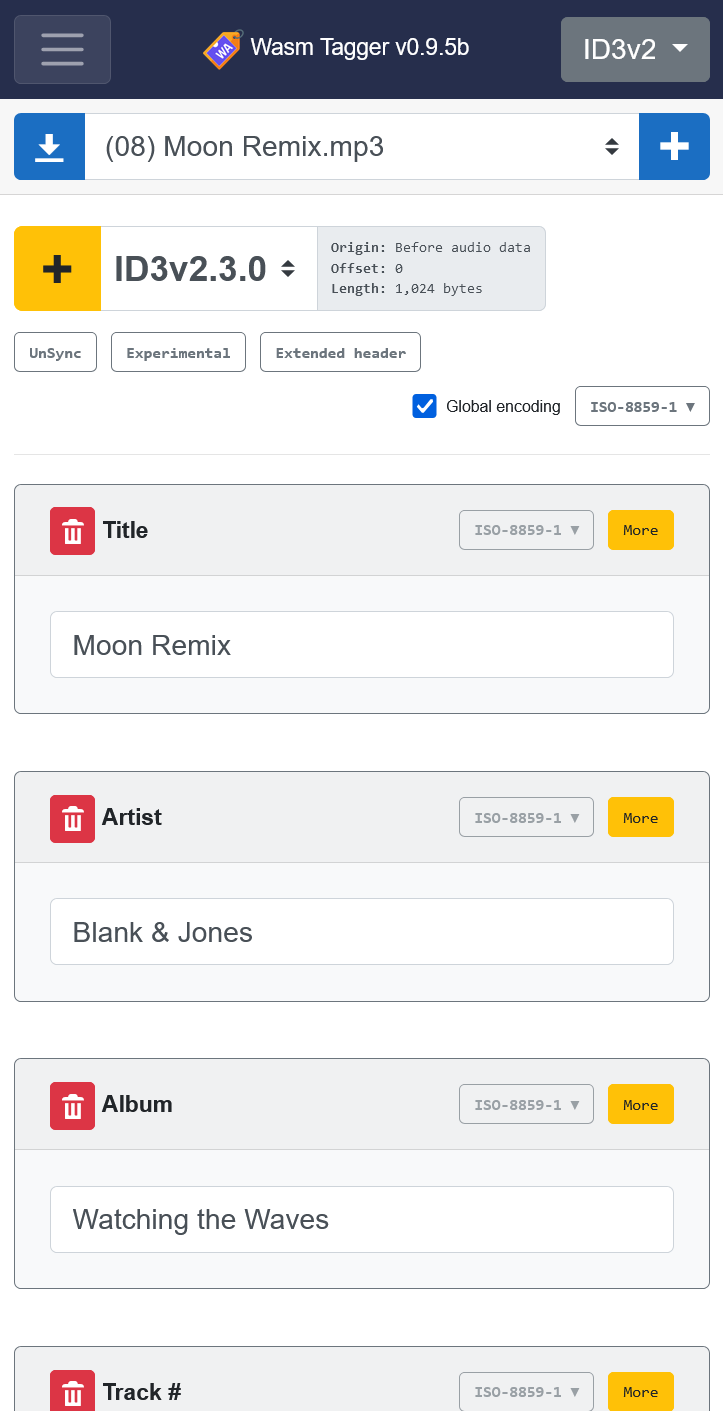Delete the Album frame

[72, 1106]
